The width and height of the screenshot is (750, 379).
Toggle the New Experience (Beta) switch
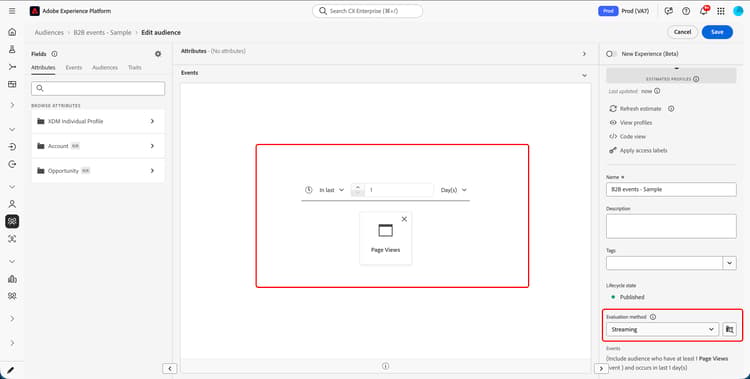pos(611,54)
